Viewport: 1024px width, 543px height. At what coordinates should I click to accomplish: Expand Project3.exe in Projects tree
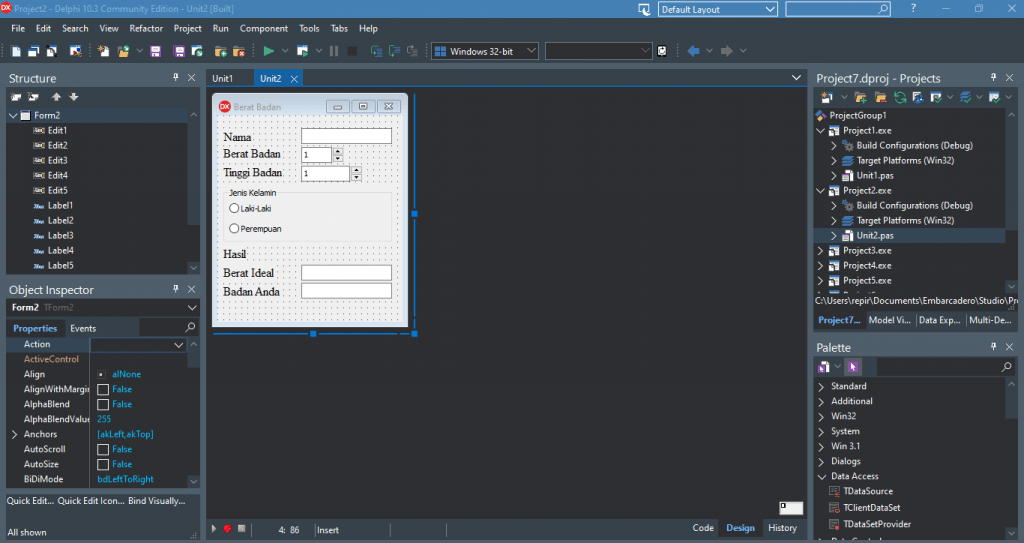click(820, 251)
